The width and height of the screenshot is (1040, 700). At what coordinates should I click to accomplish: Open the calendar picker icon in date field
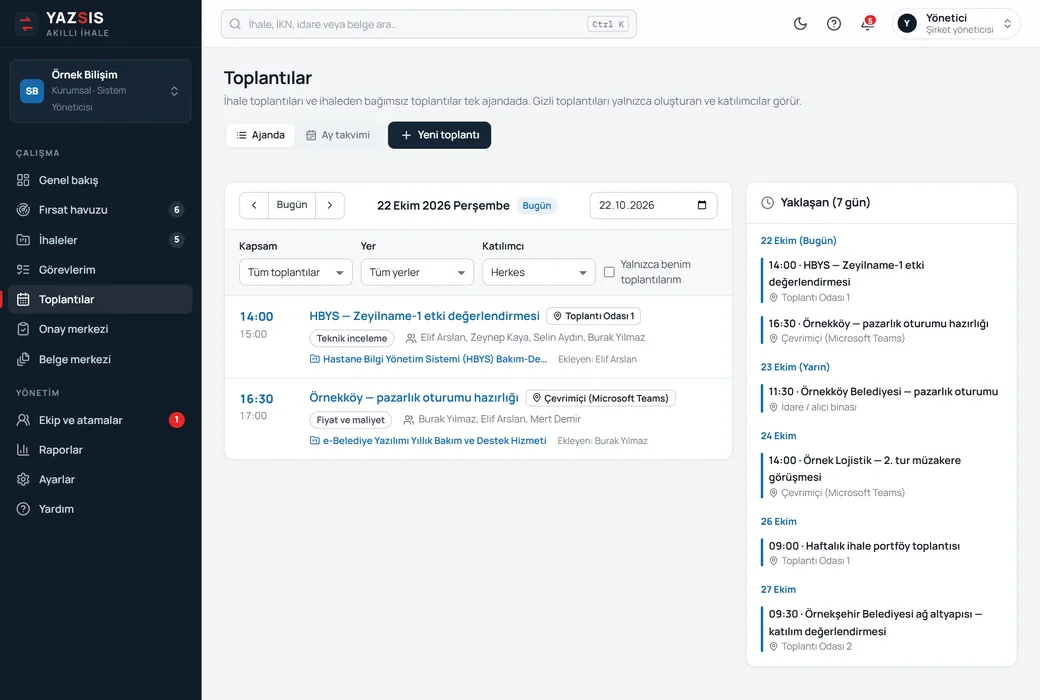(x=702, y=205)
